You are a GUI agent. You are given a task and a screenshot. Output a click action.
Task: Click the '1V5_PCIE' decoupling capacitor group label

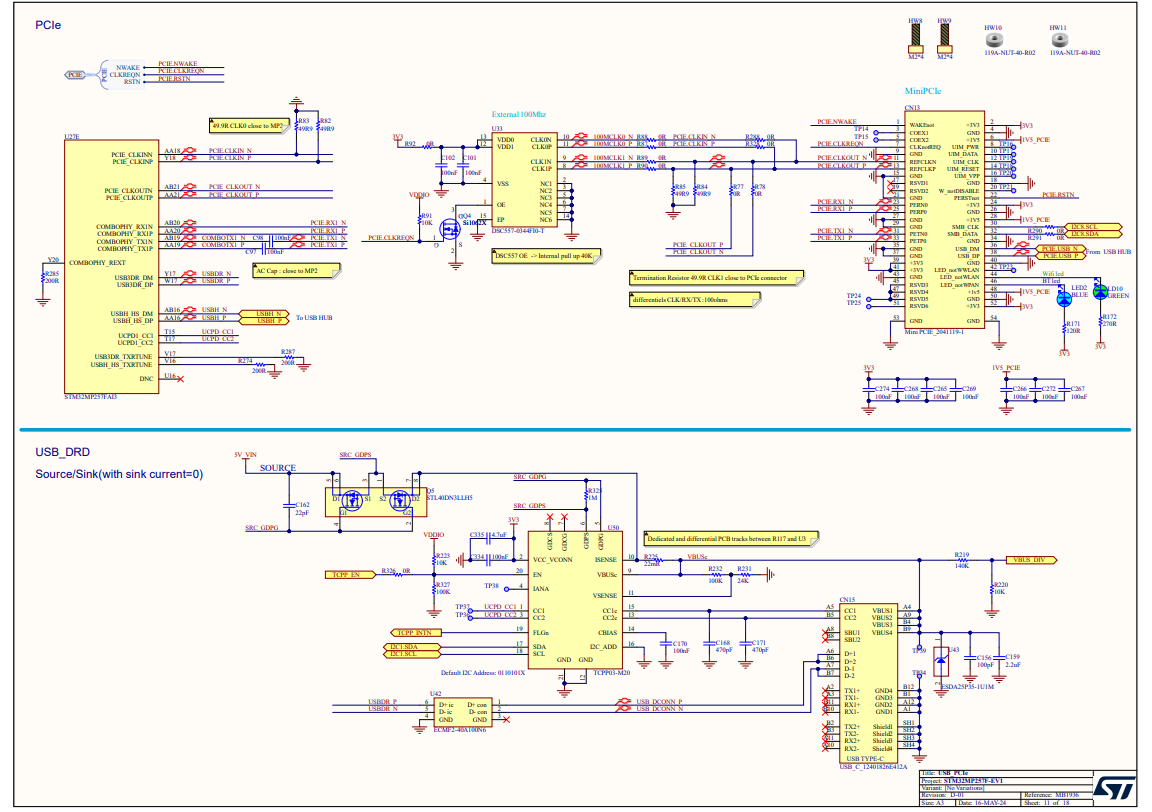1006,368
